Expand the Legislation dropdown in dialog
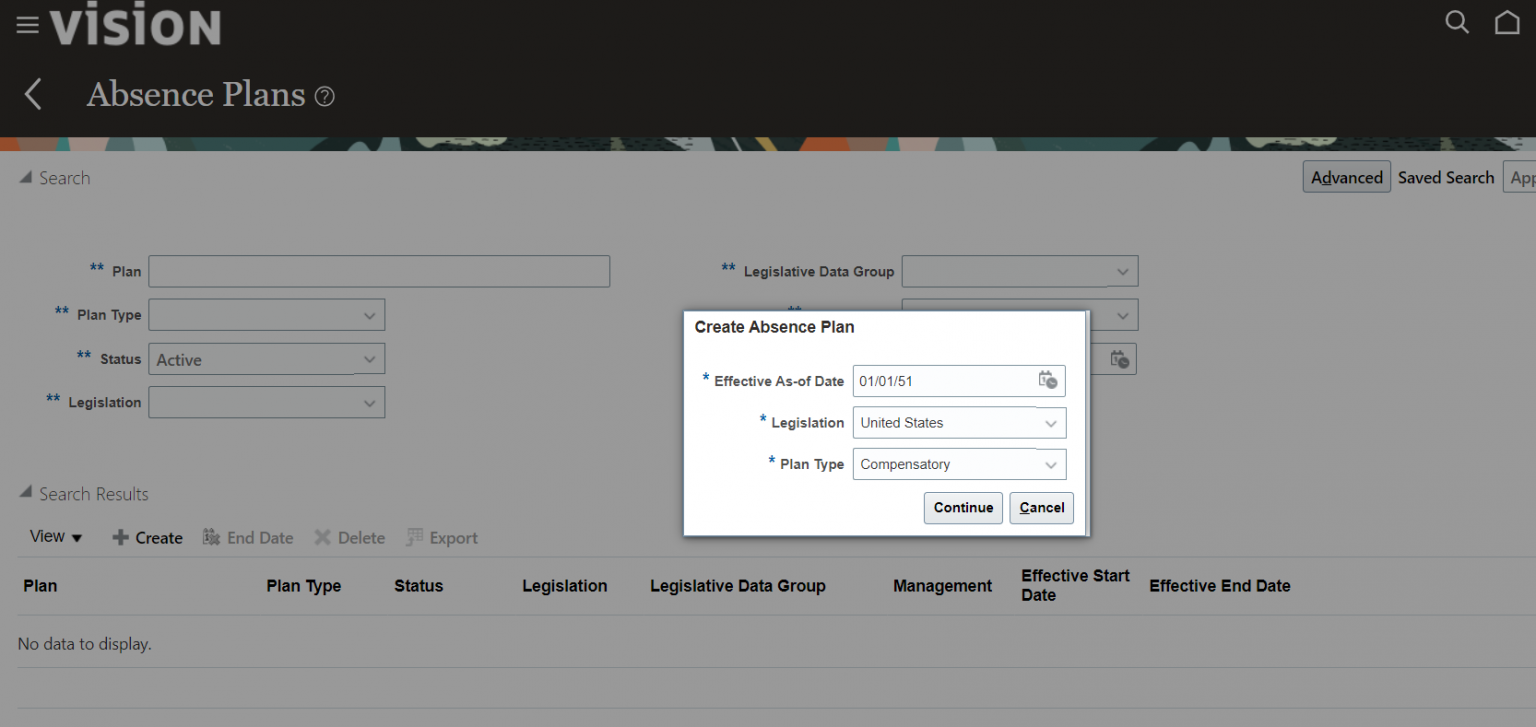Image resolution: width=1536 pixels, height=727 pixels. tap(1050, 423)
